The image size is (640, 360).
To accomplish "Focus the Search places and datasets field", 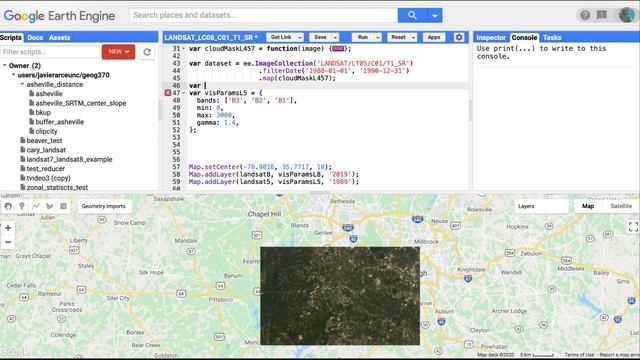I will (x=264, y=16).
